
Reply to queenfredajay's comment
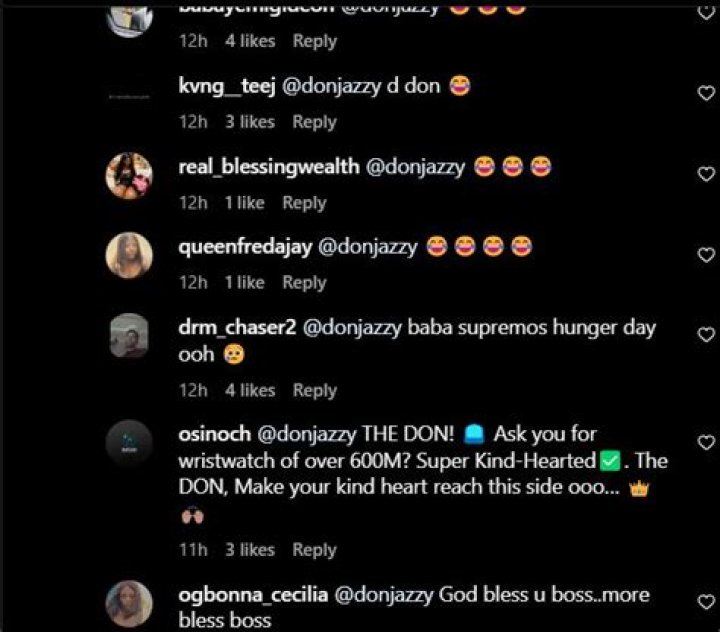[304, 283]
